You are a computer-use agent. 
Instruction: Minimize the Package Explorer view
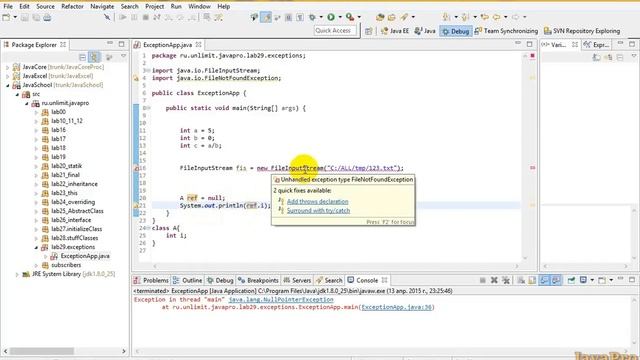tap(110, 43)
